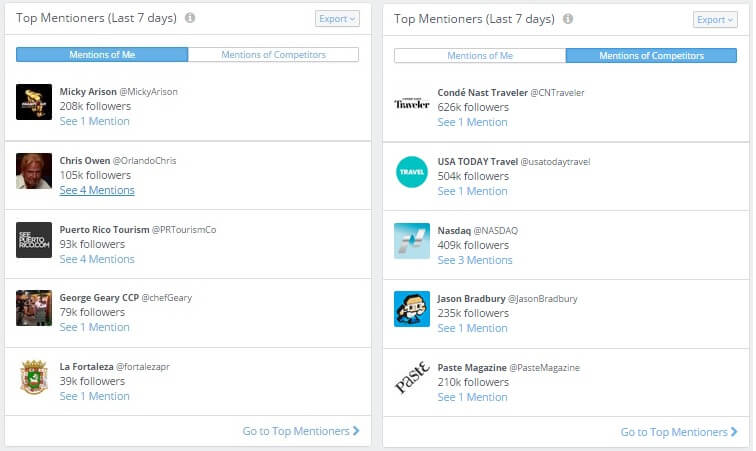Click @chefGeary handle
This screenshot has width=756, height=451.
(x=167, y=298)
